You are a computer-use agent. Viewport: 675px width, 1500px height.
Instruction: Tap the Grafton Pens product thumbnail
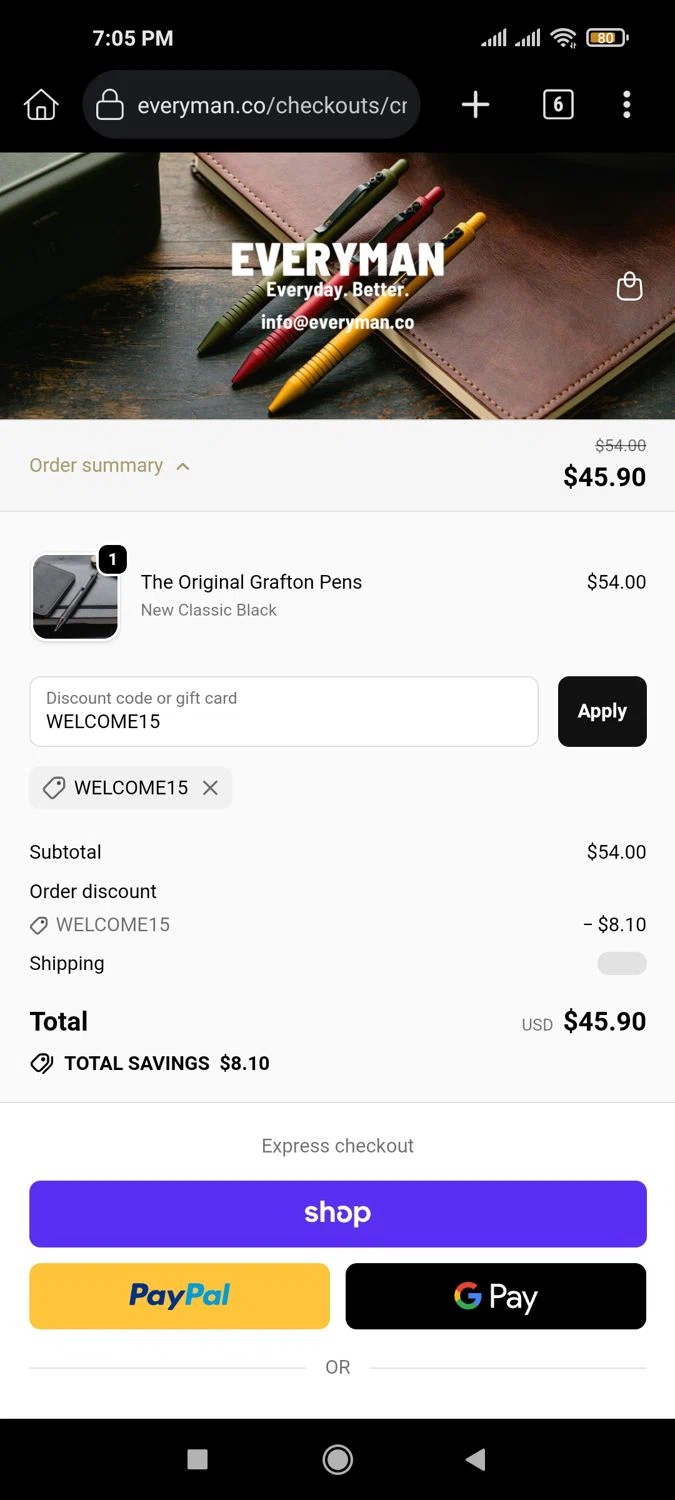75,596
